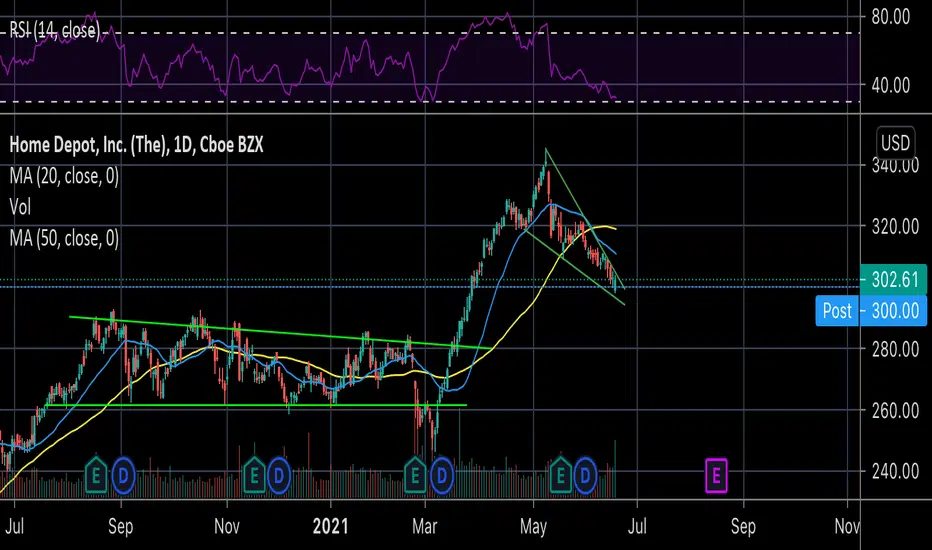Click the 280.00 price axis label
The width and height of the screenshot is (932, 550).
coord(895,349)
